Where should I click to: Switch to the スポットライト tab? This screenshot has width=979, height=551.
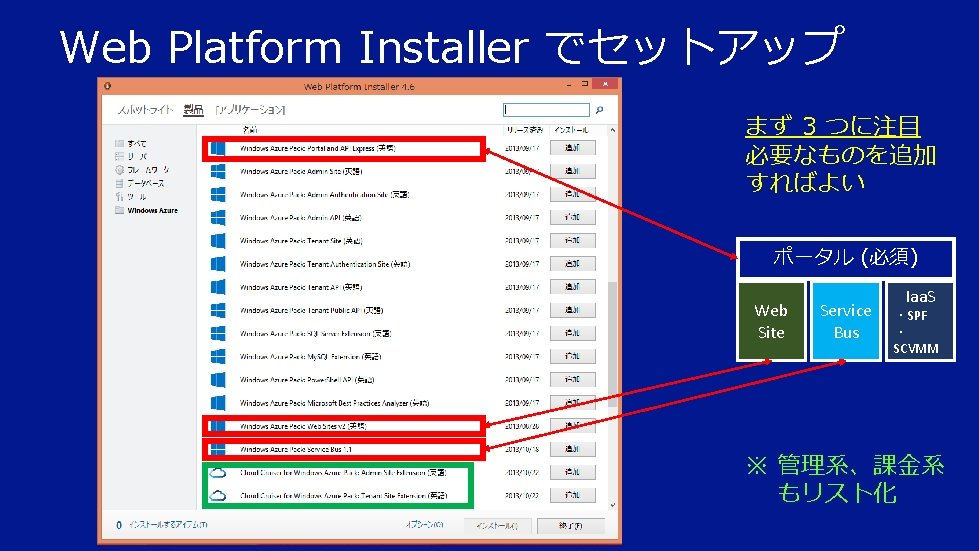[145, 110]
